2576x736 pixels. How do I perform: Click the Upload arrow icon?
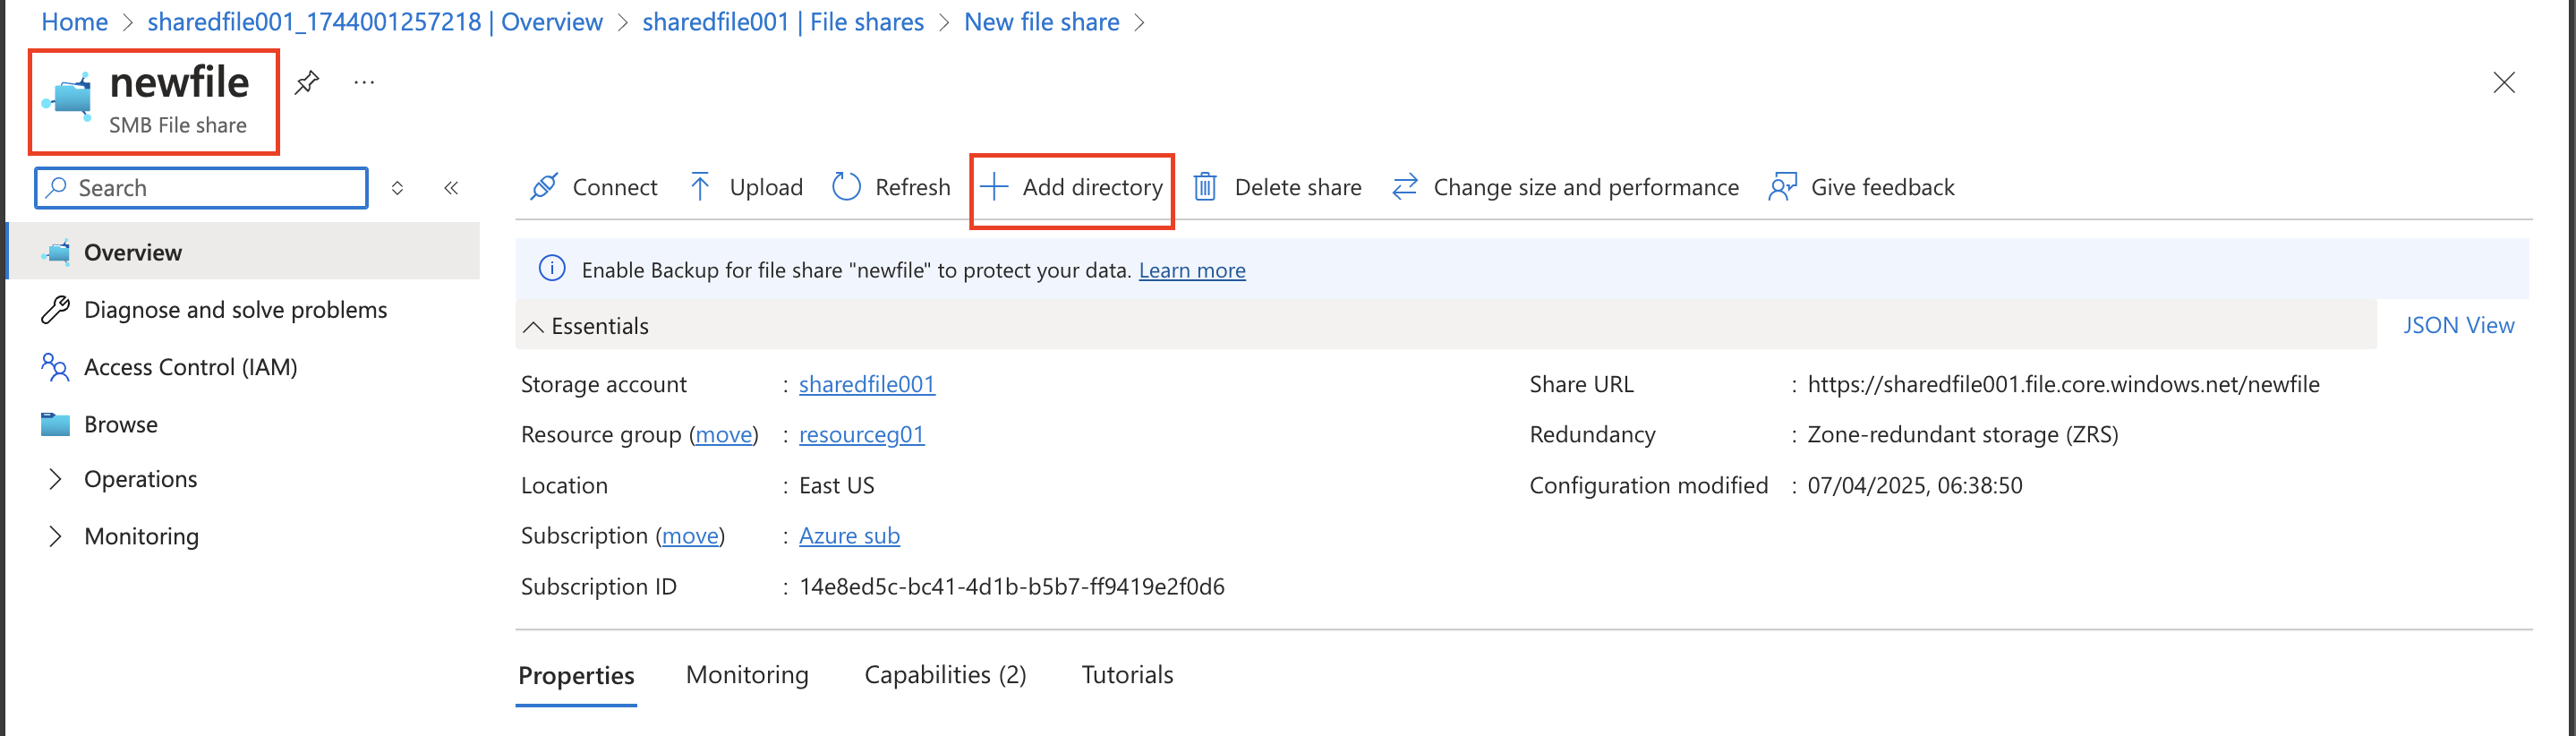[x=700, y=187]
